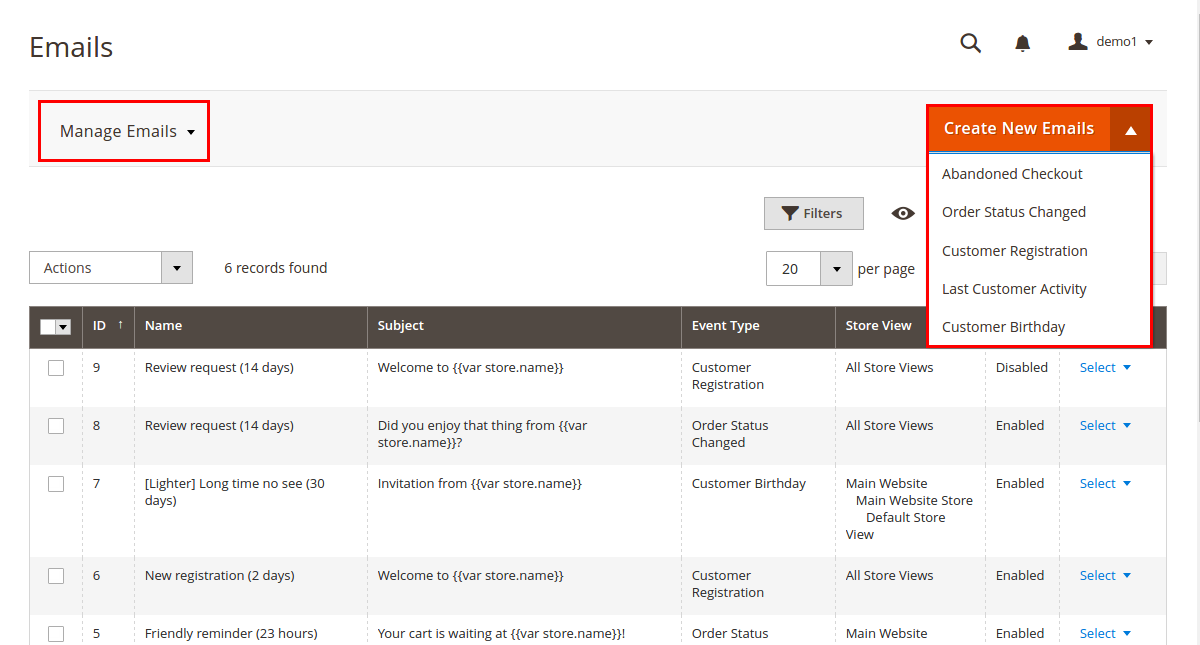Click the '[Lighter] Long time no see (30 days)' name

(x=235, y=492)
